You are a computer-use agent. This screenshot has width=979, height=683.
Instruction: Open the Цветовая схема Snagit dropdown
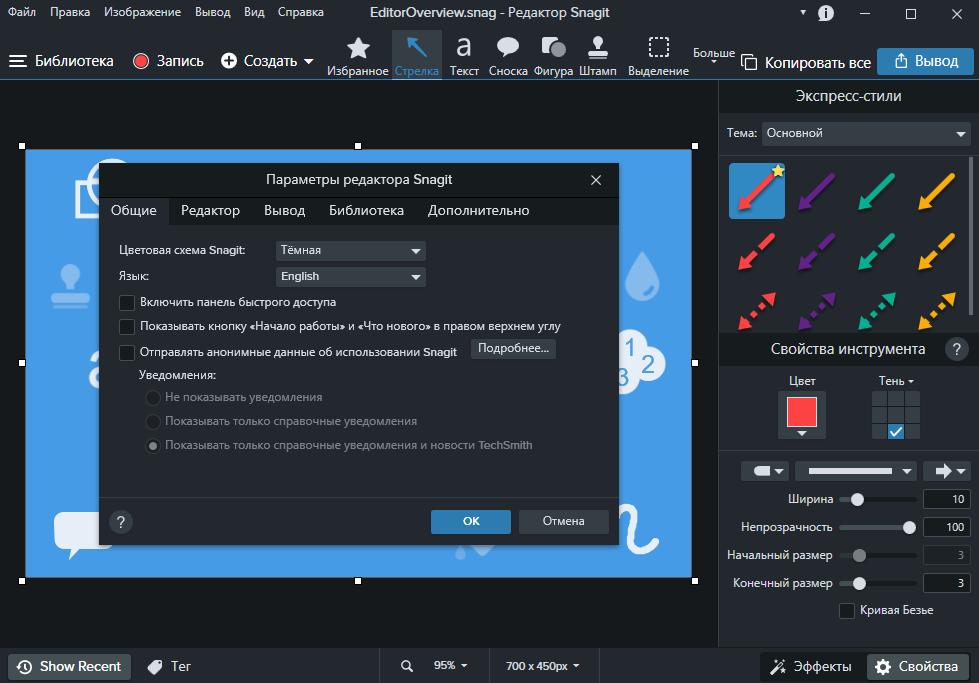[350, 250]
